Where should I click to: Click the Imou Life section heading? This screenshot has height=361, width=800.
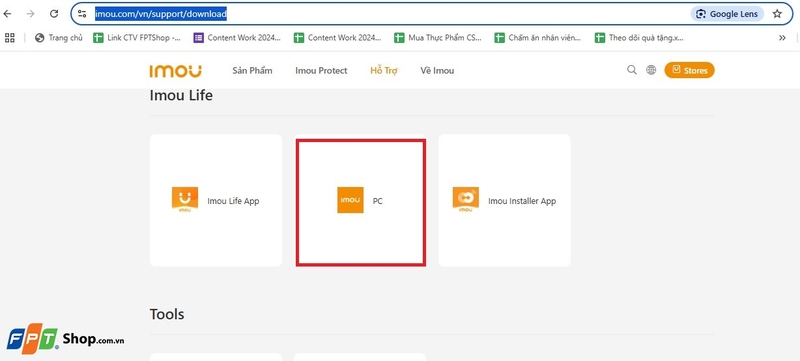coord(181,95)
